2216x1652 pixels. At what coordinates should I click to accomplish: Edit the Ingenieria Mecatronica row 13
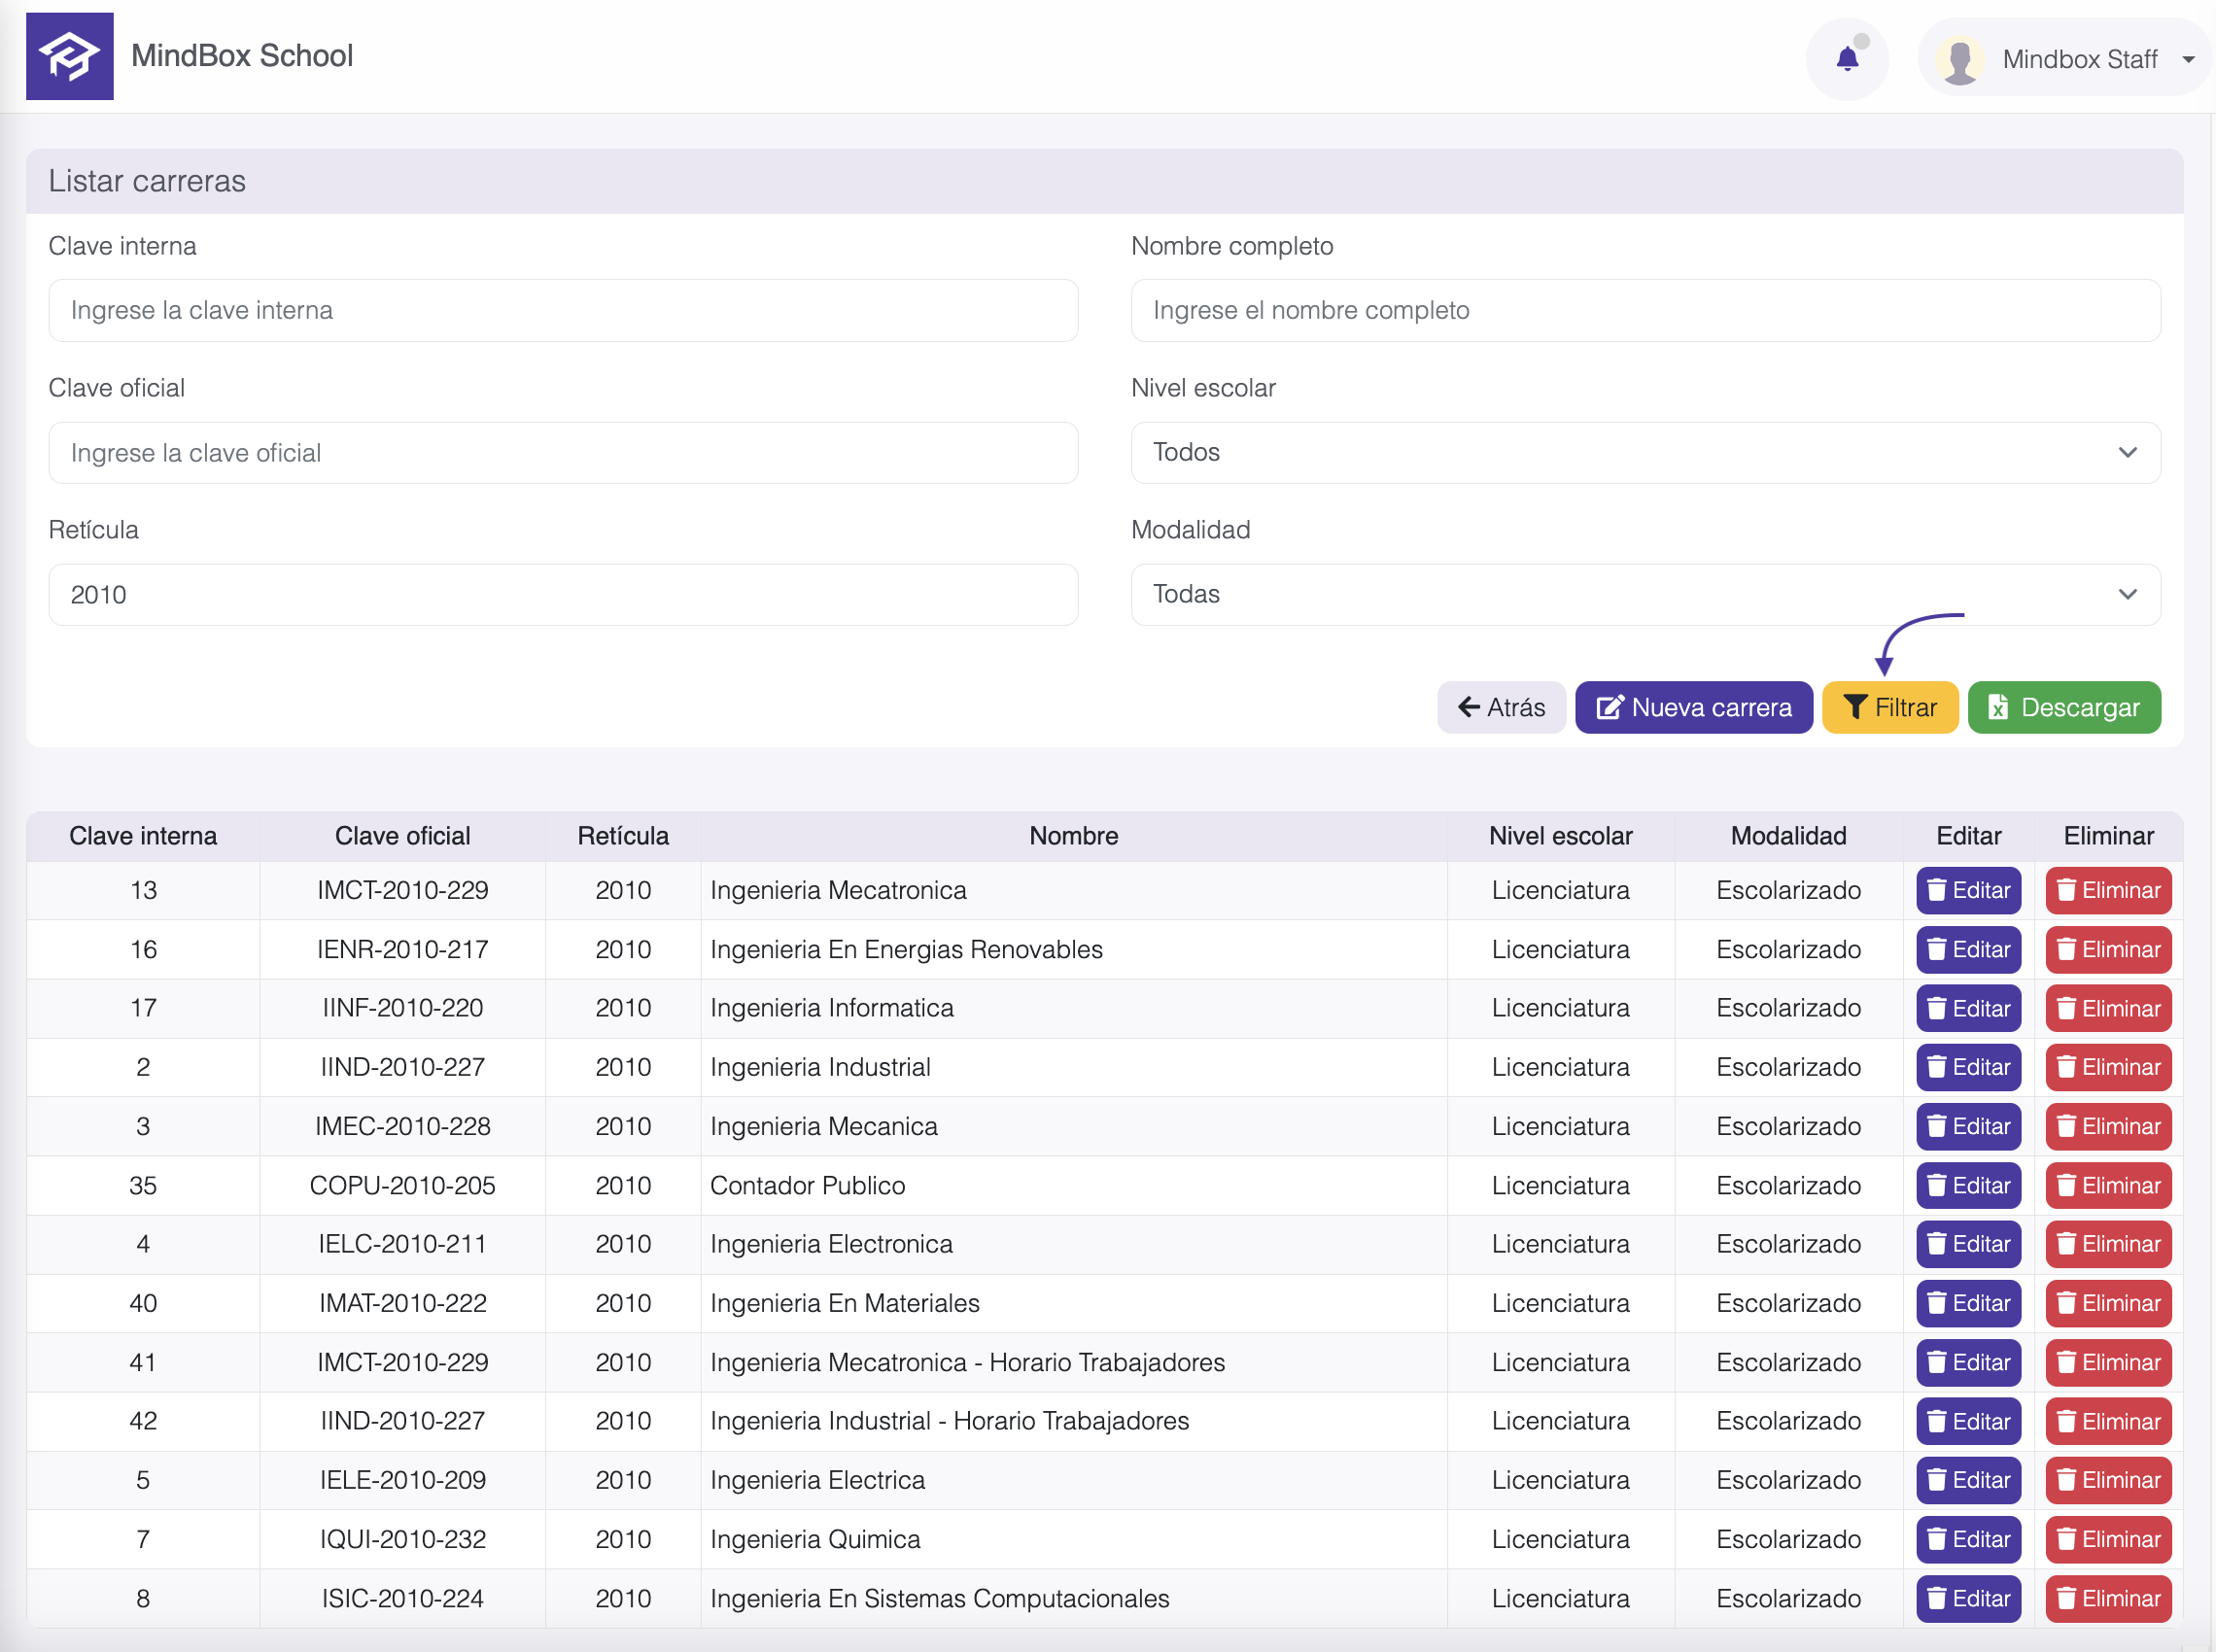pyautogui.click(x=1967, y=890)
